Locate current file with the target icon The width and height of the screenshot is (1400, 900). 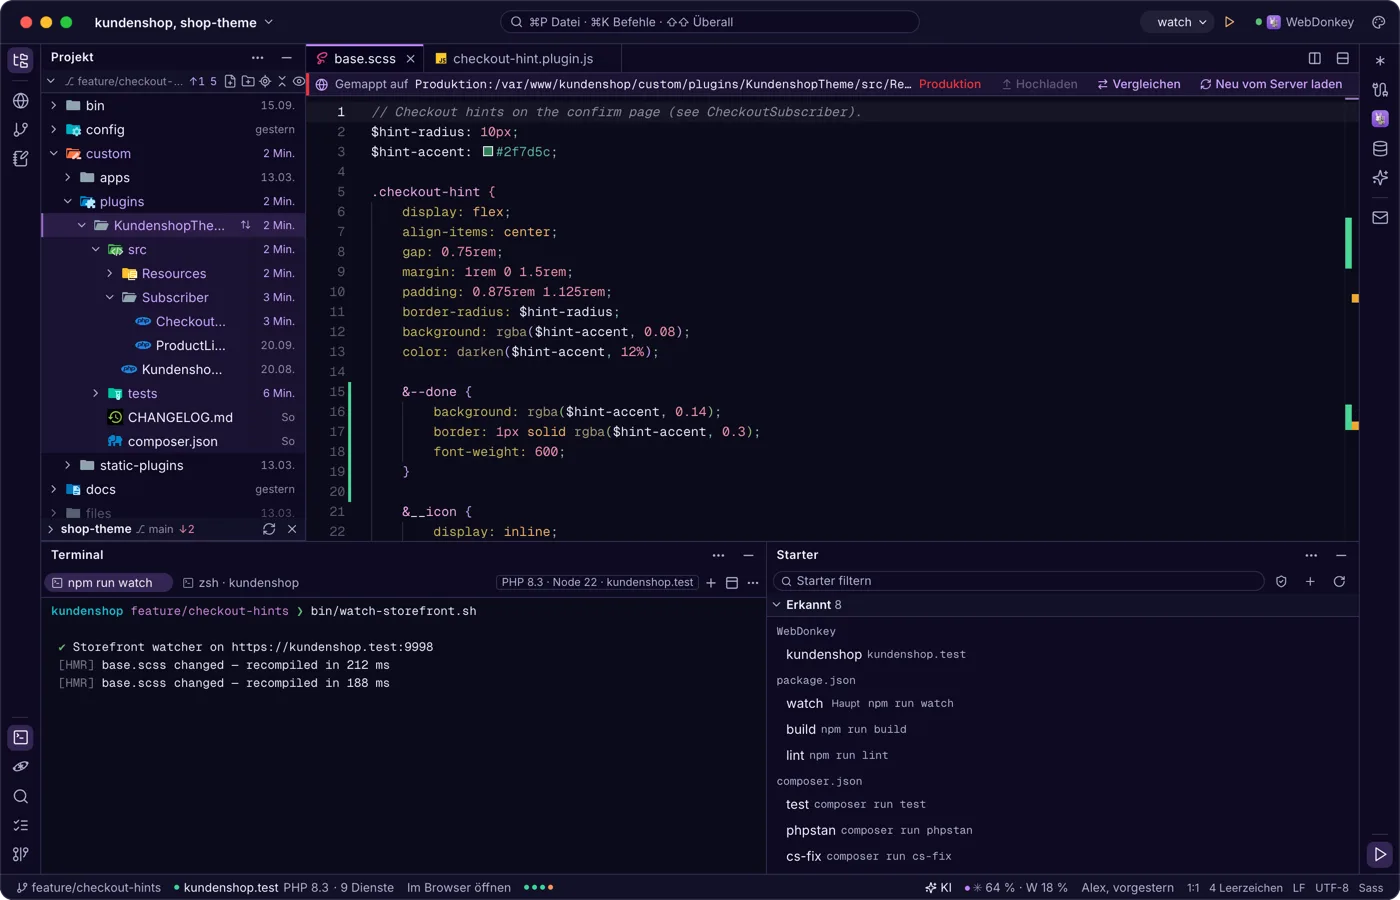click(x=265, y=81)
